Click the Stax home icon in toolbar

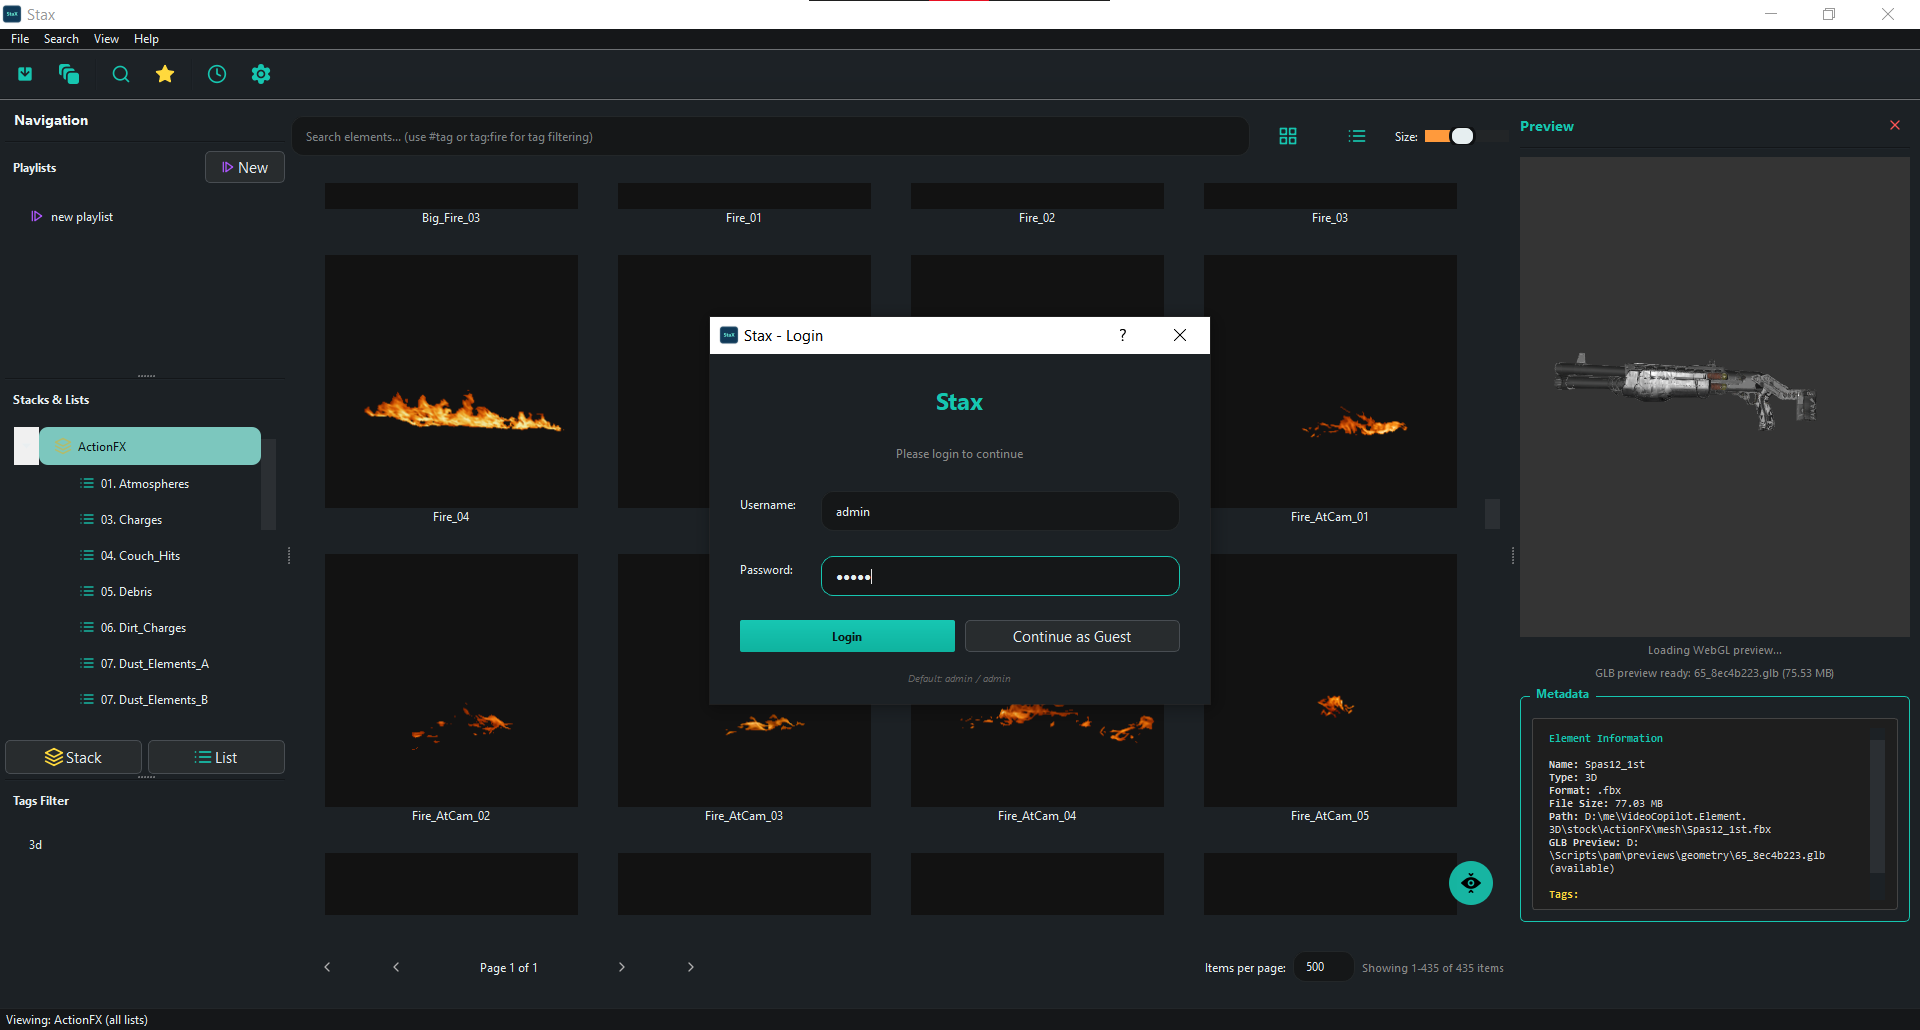coord(25,74)
